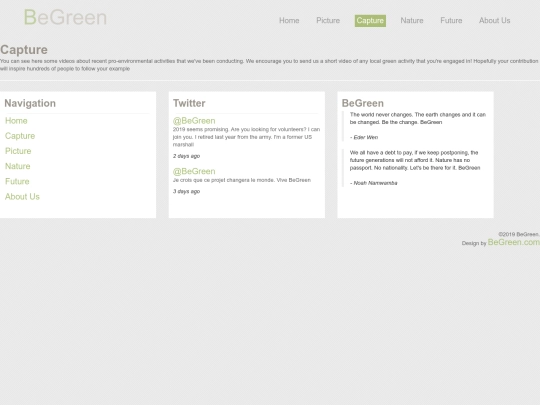The width and height of the screenshot is (540, 405).
Task: Click the '©2019 BeGreen.' copyright text
Action: [519, 235]
